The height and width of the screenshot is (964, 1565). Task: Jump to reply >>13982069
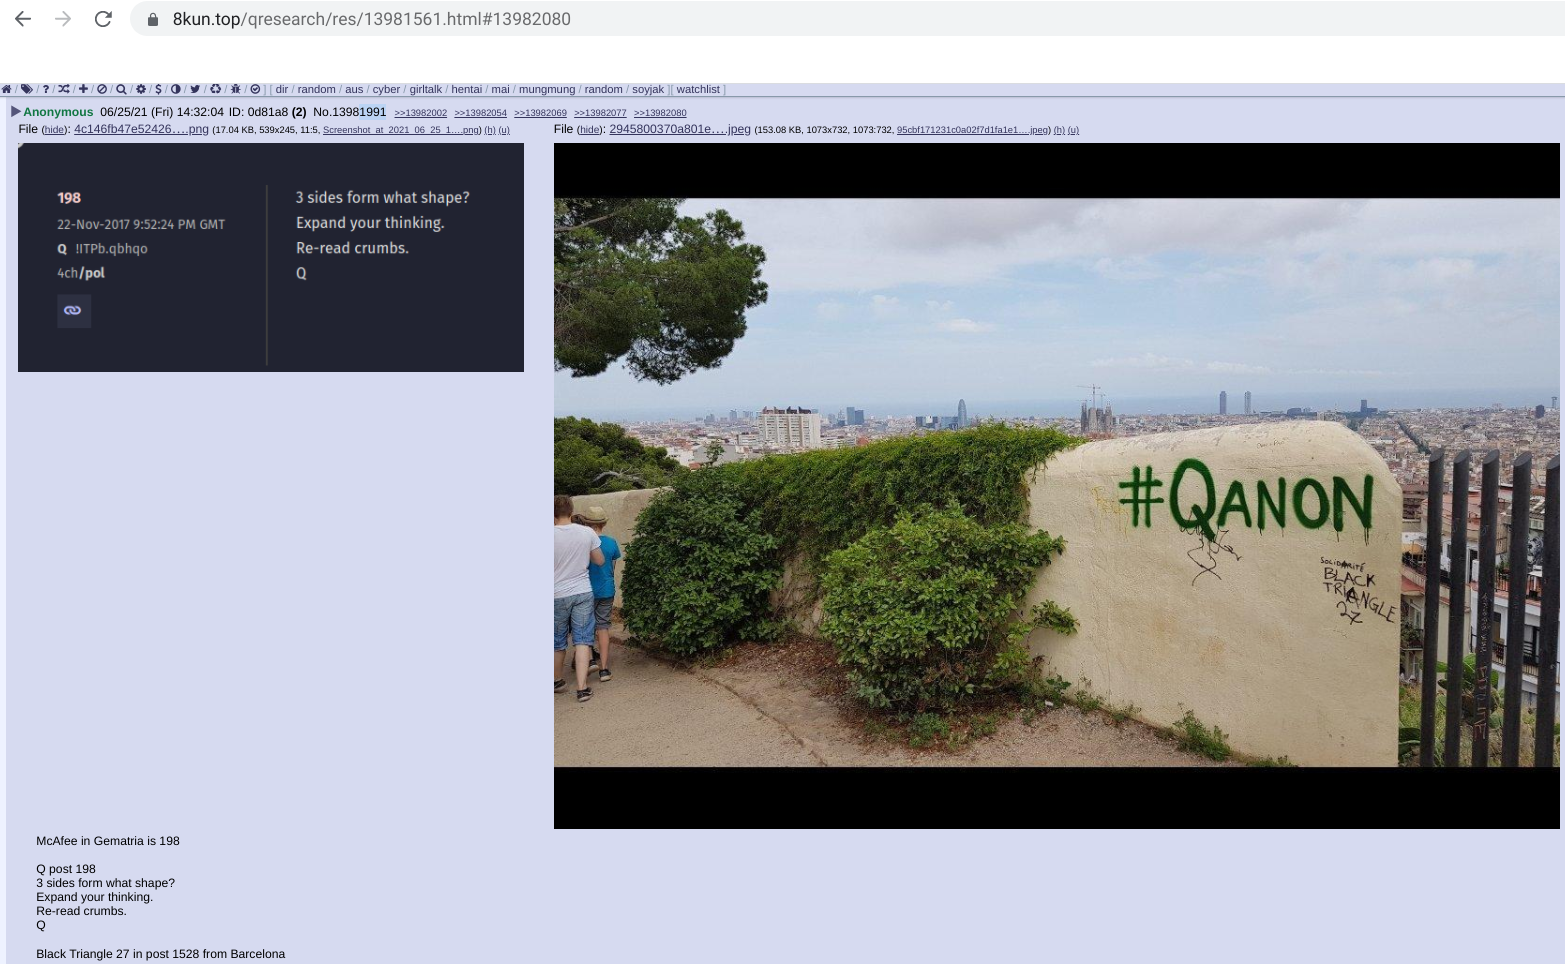[541, 113]
